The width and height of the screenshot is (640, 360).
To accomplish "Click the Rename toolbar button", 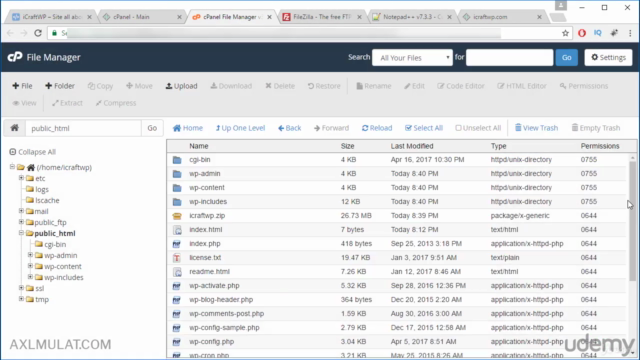I will [373, 86].
